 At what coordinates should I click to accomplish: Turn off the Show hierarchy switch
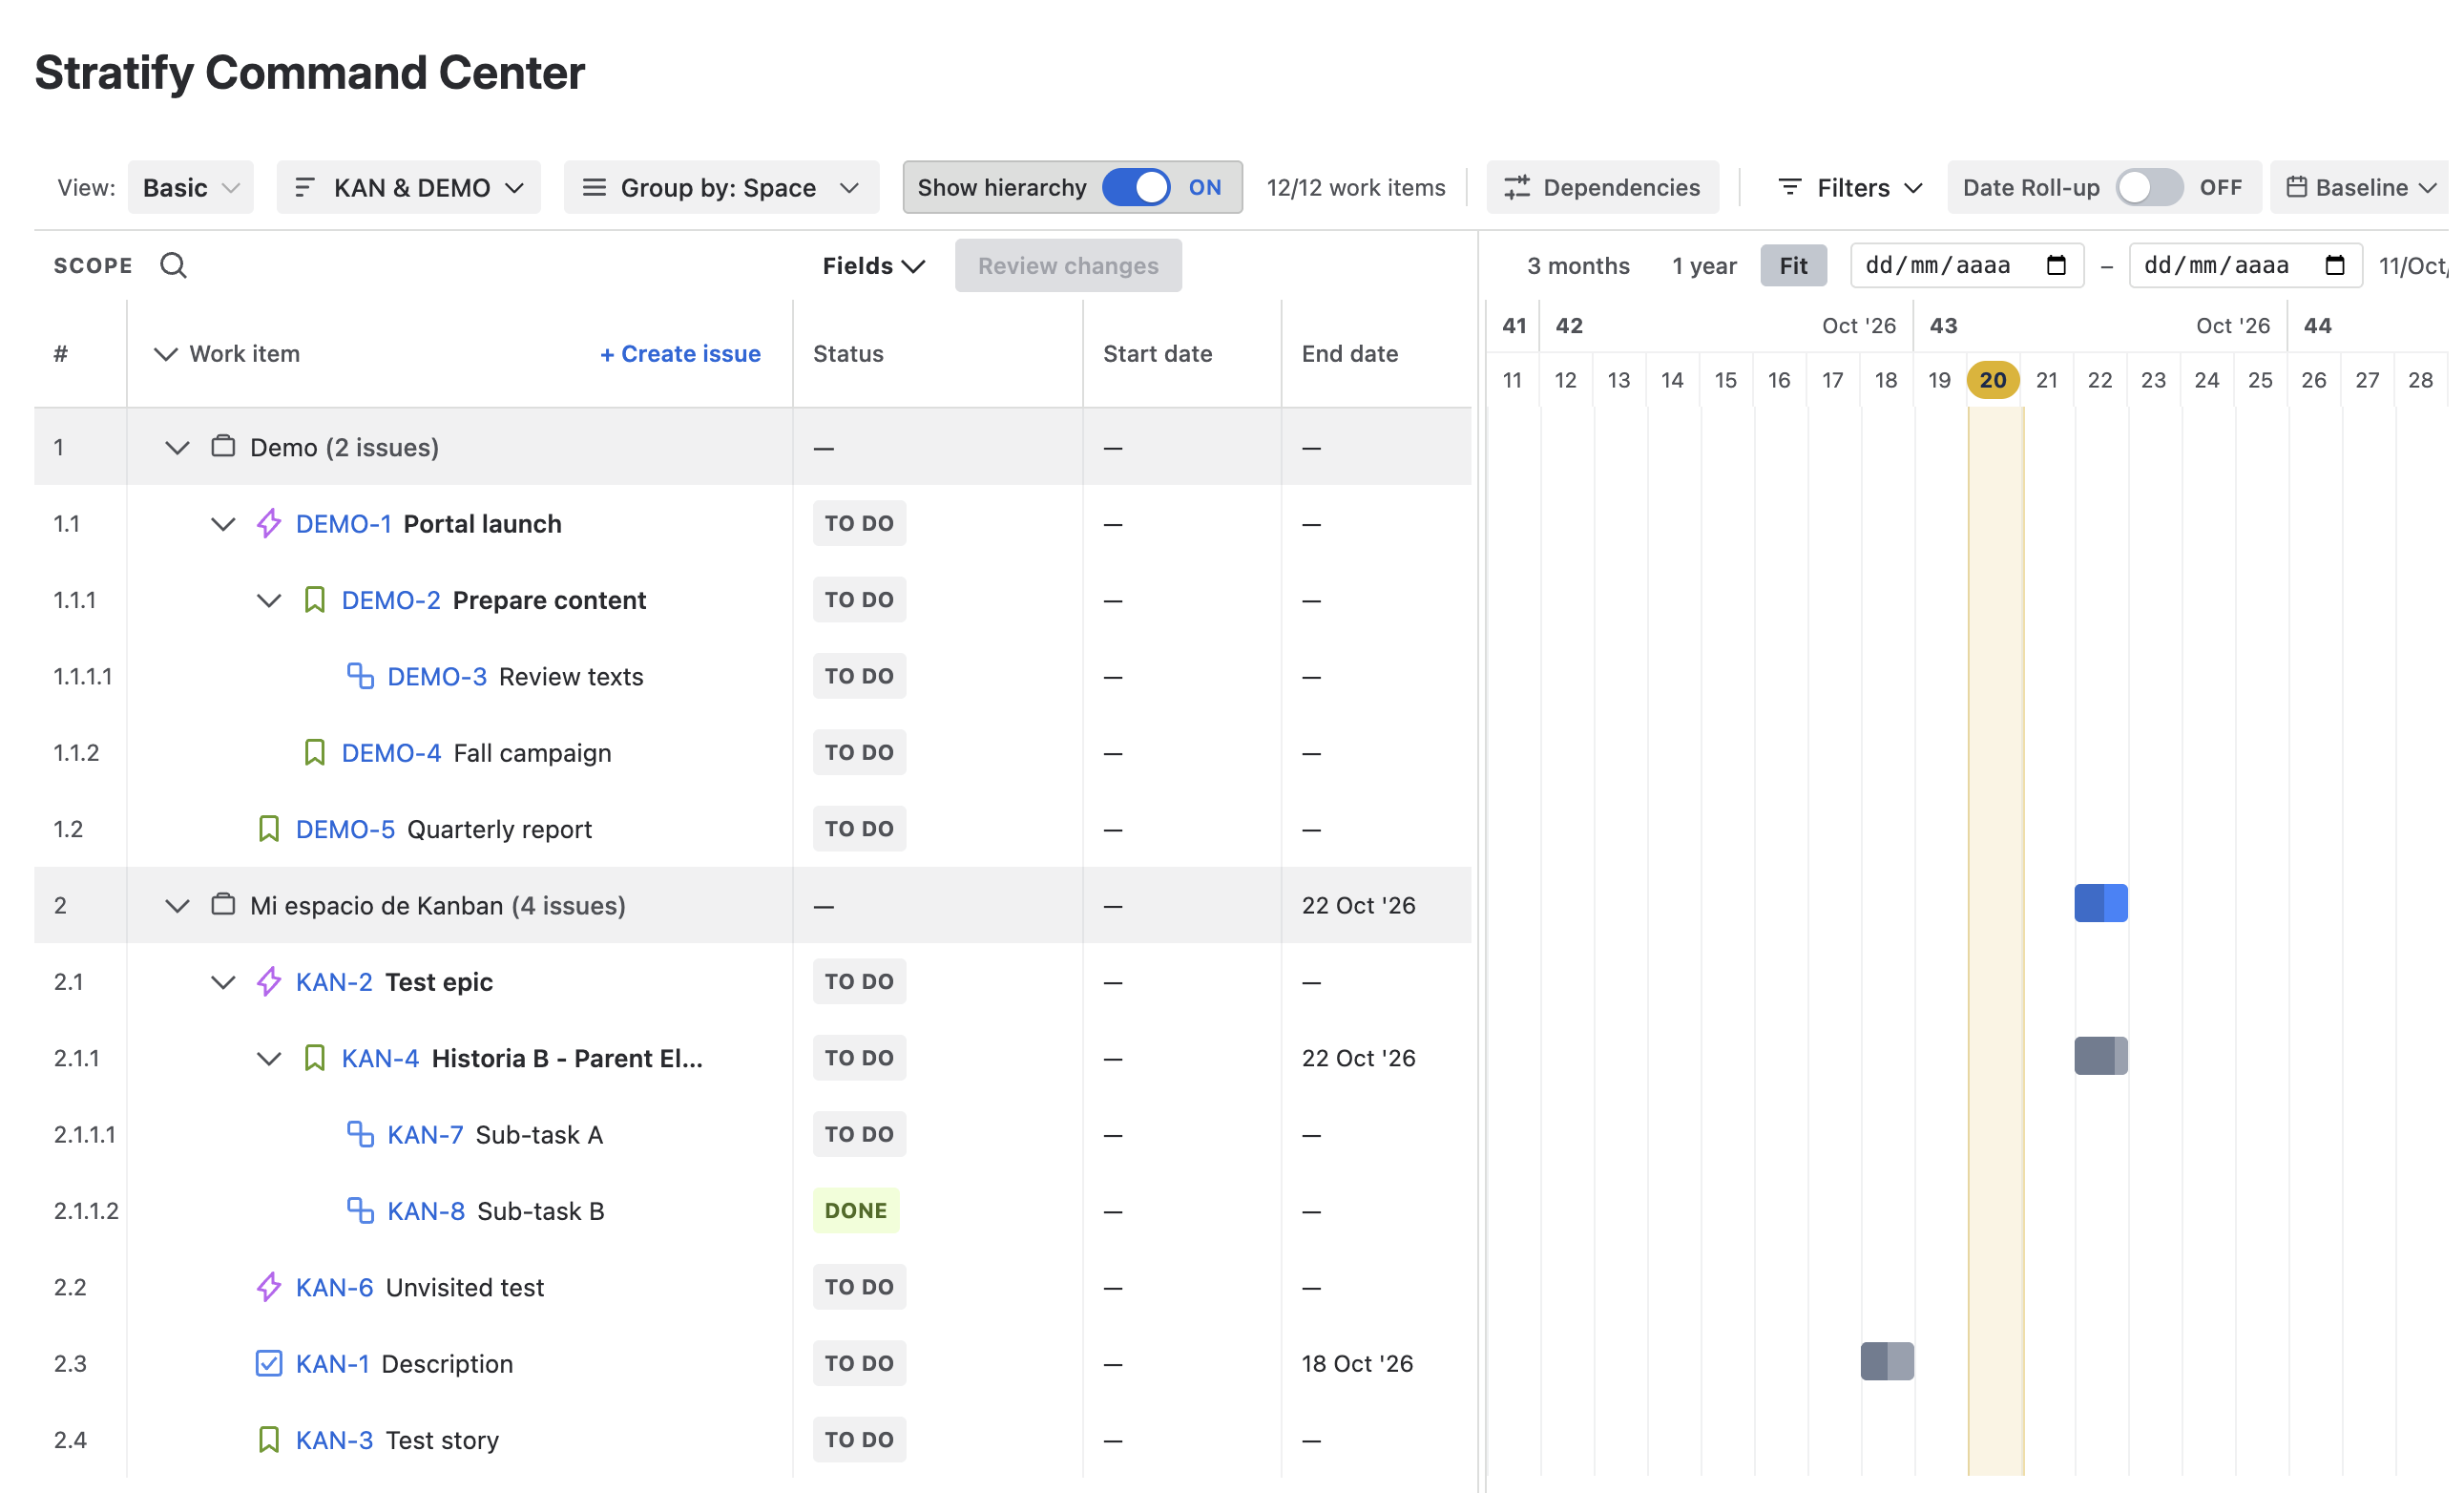tap(1136, 187)
